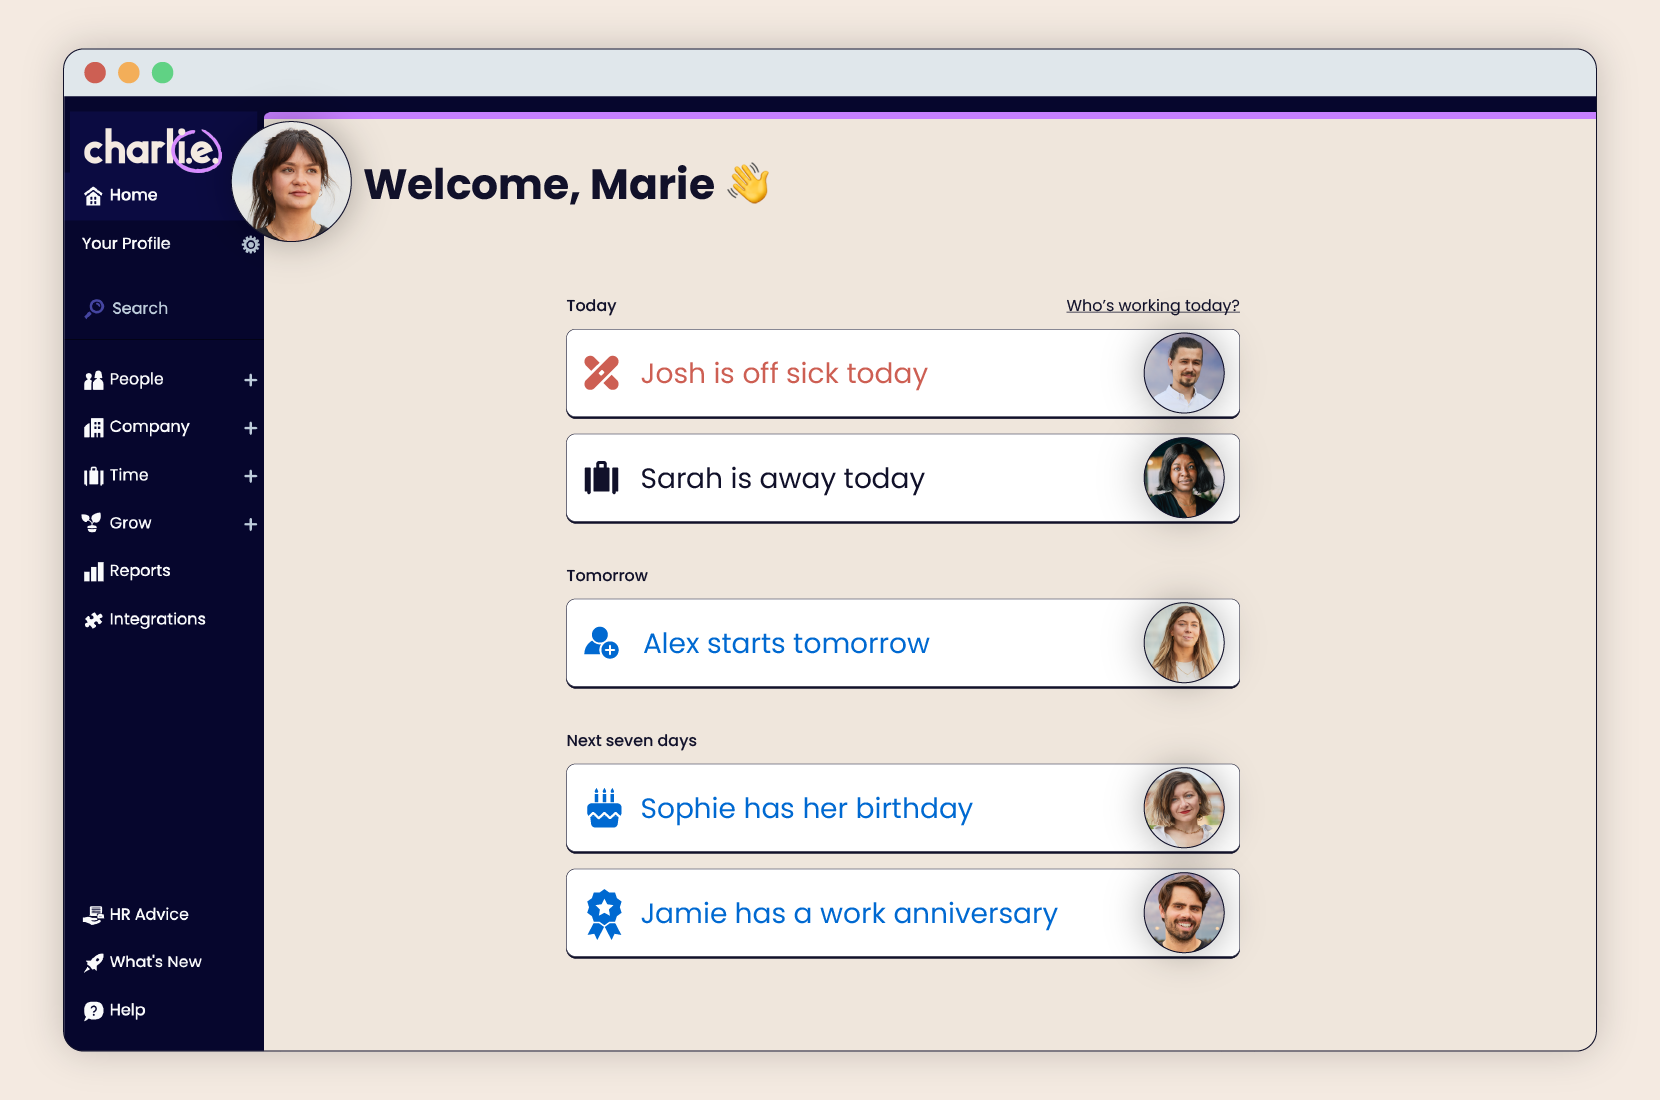The height and width of the screenshot is (1100, 1660).
Task: Click the sick-leave plaster icon on Josh's card
Action: point(603,372)
